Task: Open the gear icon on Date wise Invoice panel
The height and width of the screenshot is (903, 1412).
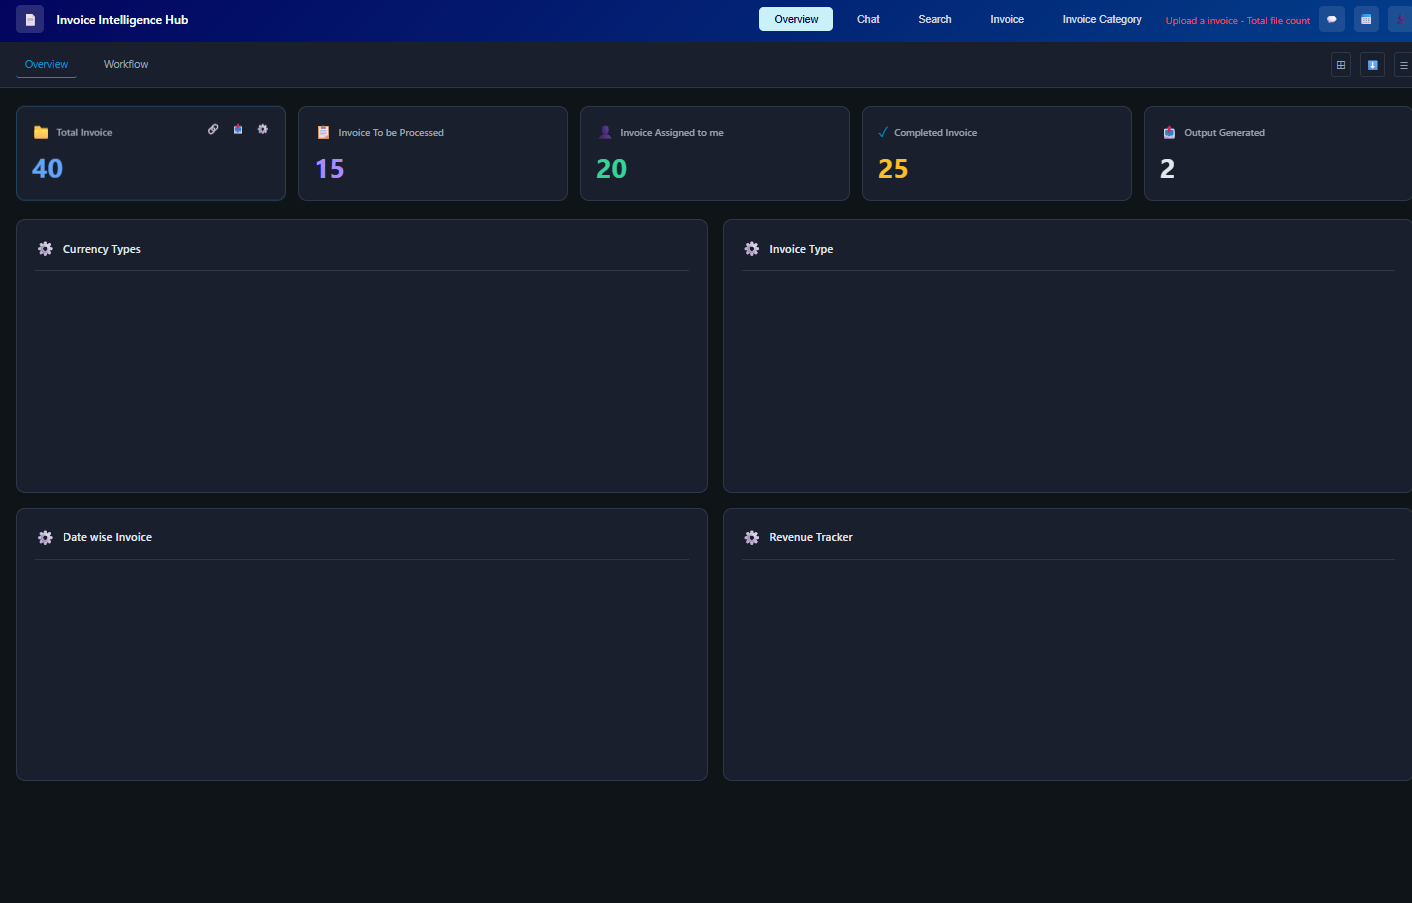Action: click(x=45, y=537)
